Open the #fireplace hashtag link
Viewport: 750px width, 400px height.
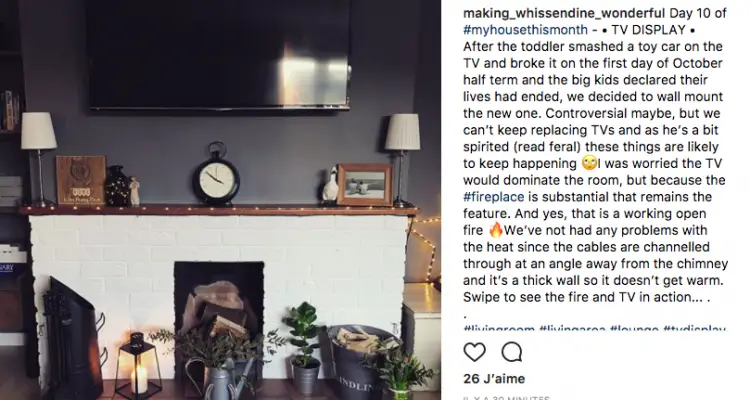[x=494, y=197]
